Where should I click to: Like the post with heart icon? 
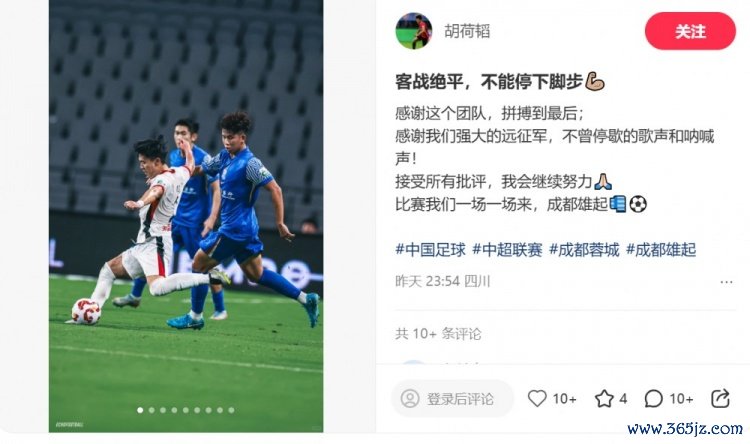[537, 398]
